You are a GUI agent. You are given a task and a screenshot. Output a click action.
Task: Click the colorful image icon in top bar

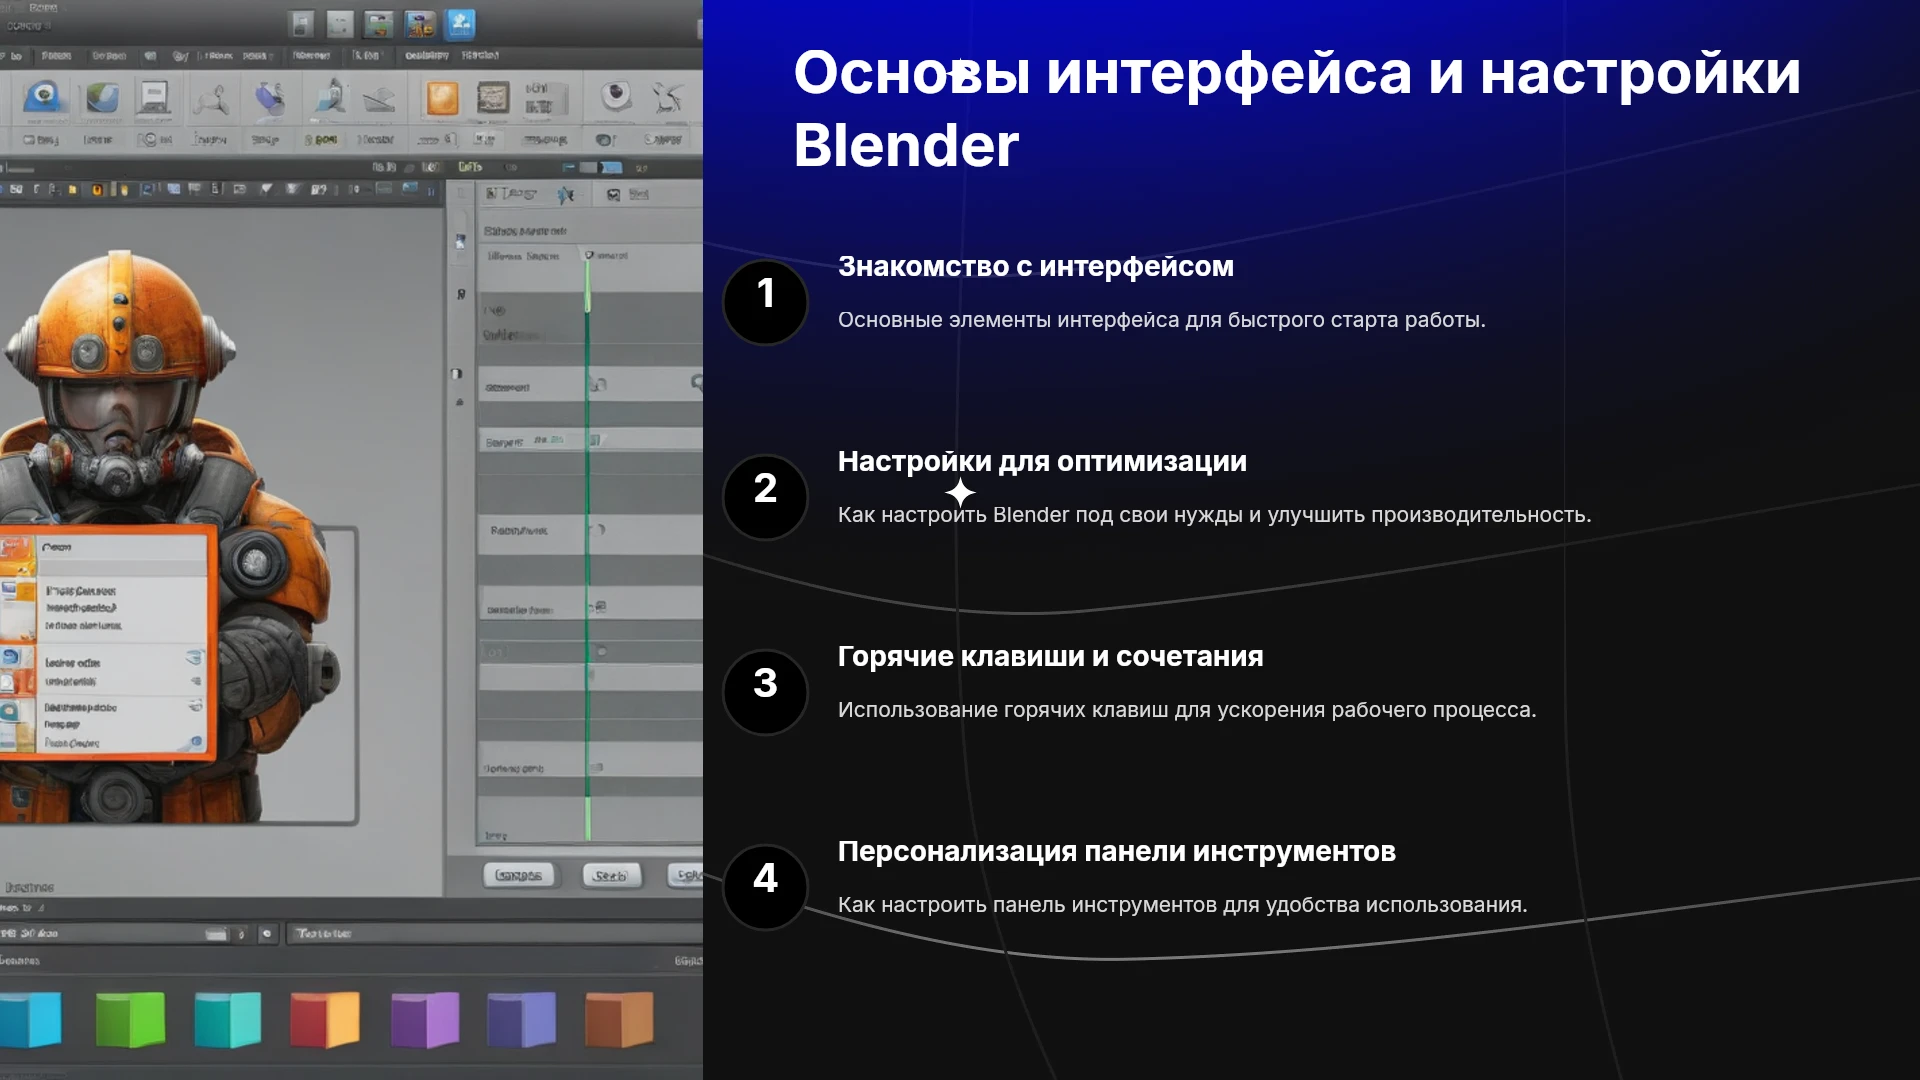[419, 24]
